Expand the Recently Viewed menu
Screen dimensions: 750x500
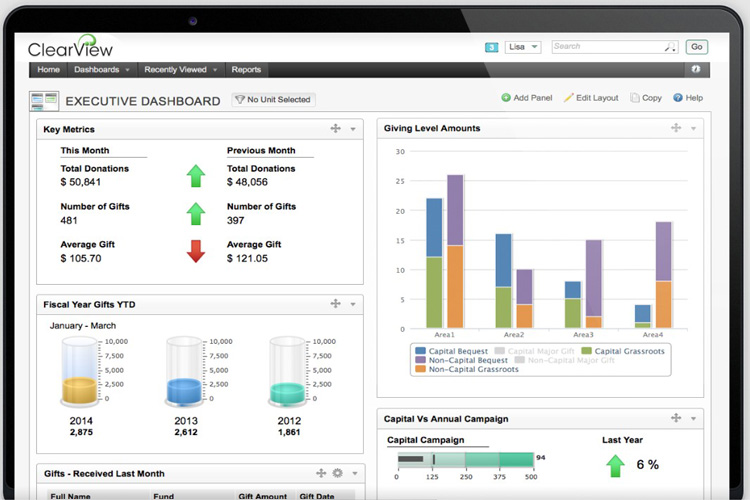181,69
